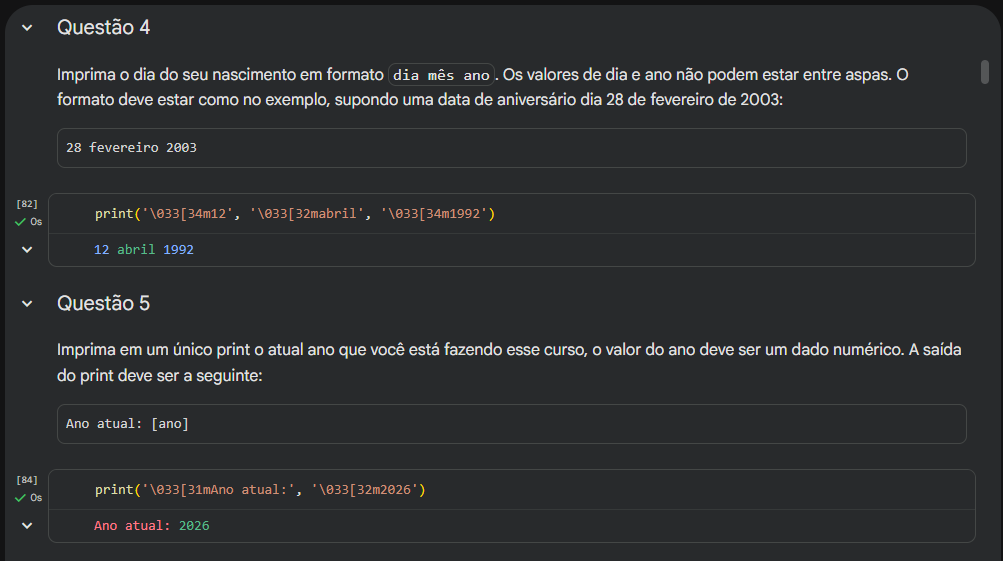Collapse the Questão 5 section

[x=27, y=304]
